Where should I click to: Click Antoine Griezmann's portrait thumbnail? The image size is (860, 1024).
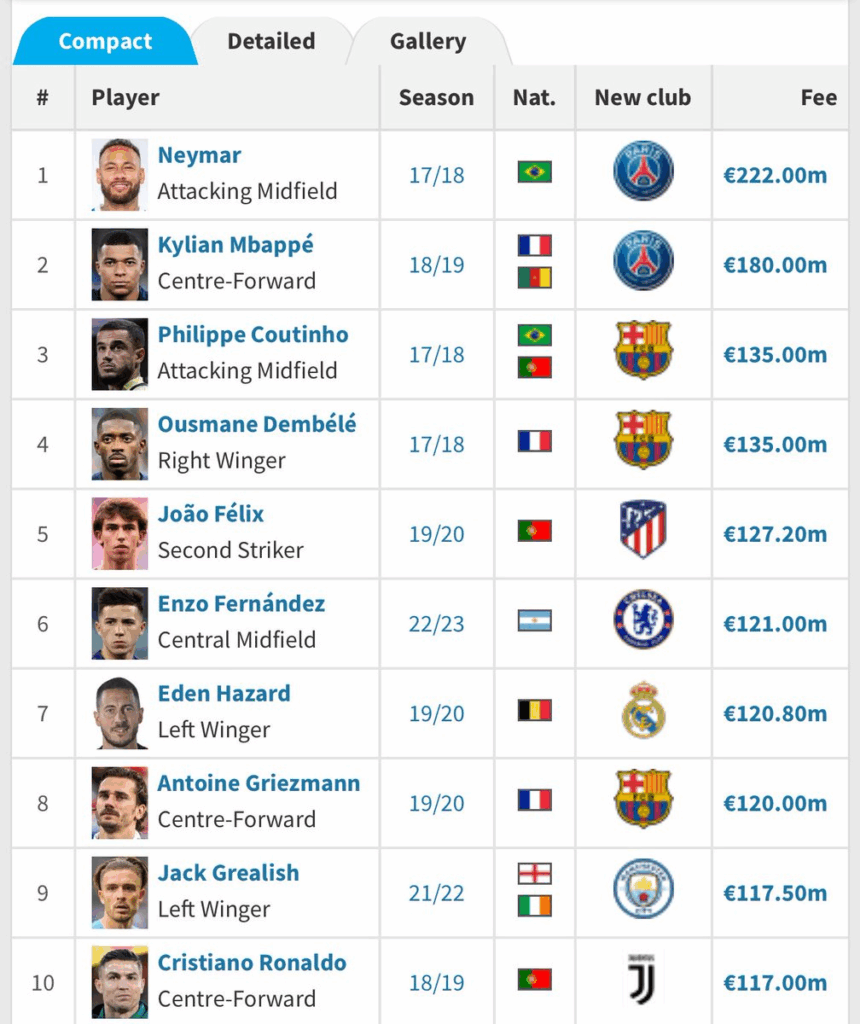[119, 803]
